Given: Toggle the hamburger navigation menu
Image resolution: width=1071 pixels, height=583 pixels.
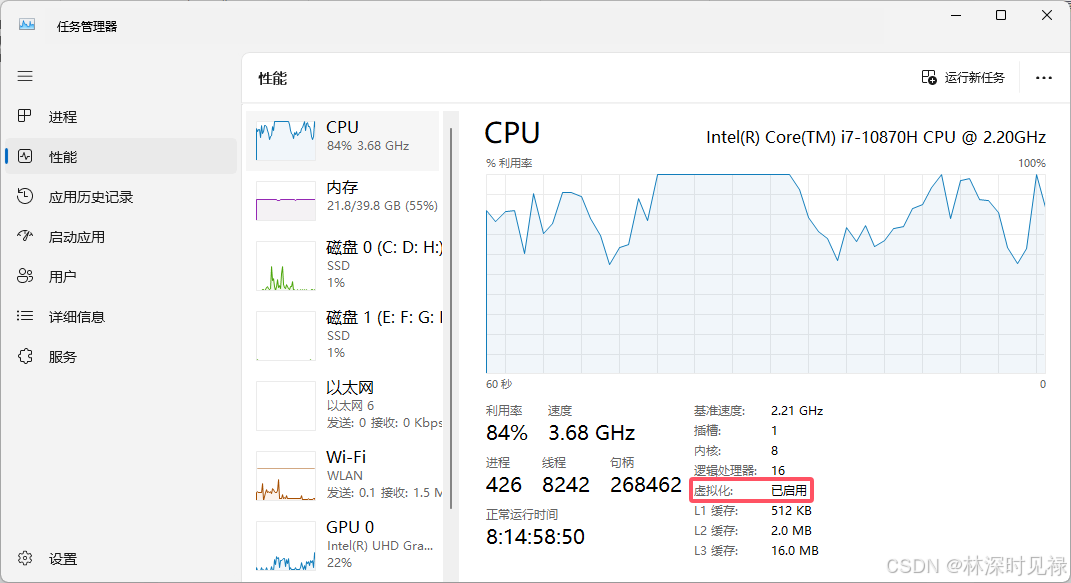Looking at the screenshot, I should (25, 76).
